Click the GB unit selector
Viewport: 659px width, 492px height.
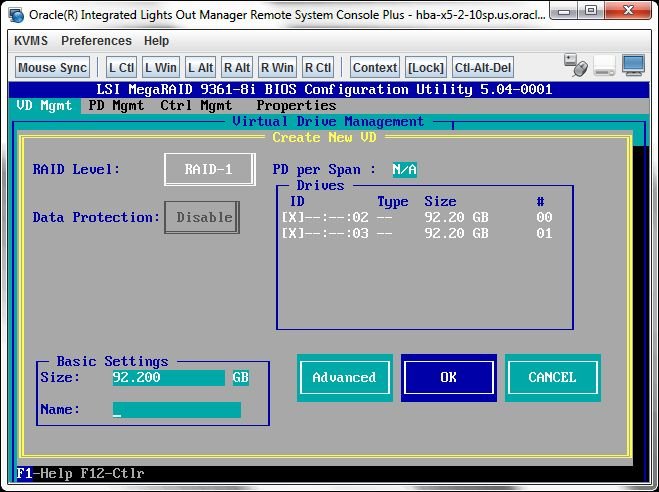[x=241, y=377]
